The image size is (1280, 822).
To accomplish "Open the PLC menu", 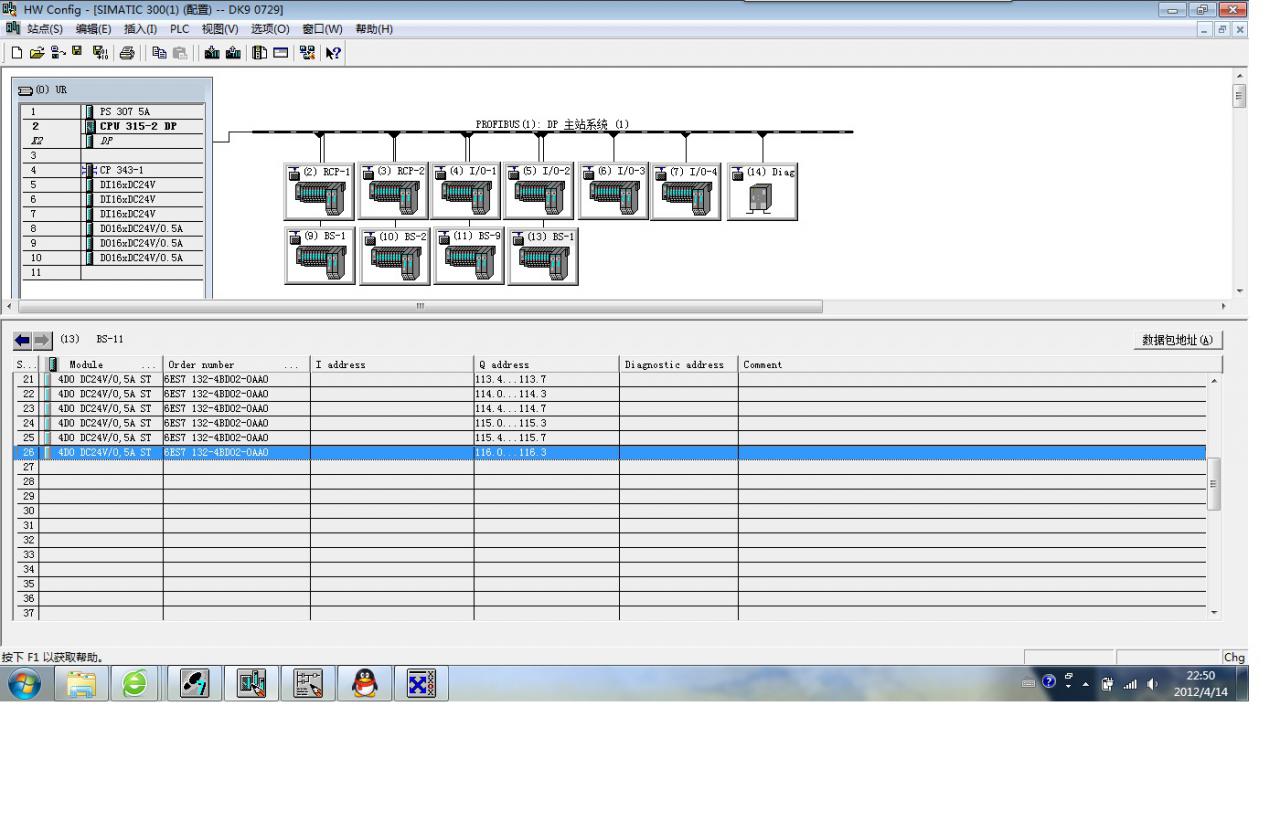I will click(179, 29).
